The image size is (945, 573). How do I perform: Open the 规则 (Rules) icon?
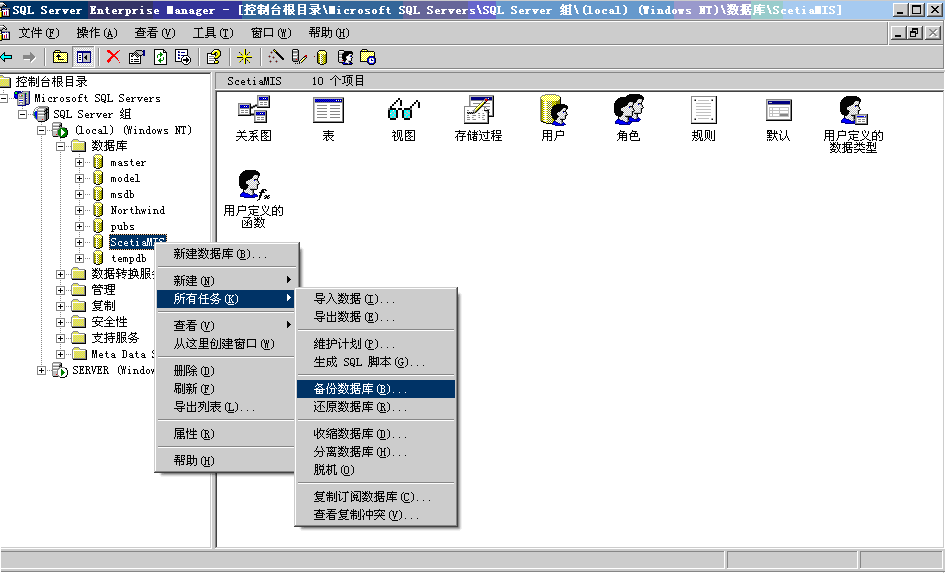703,111
